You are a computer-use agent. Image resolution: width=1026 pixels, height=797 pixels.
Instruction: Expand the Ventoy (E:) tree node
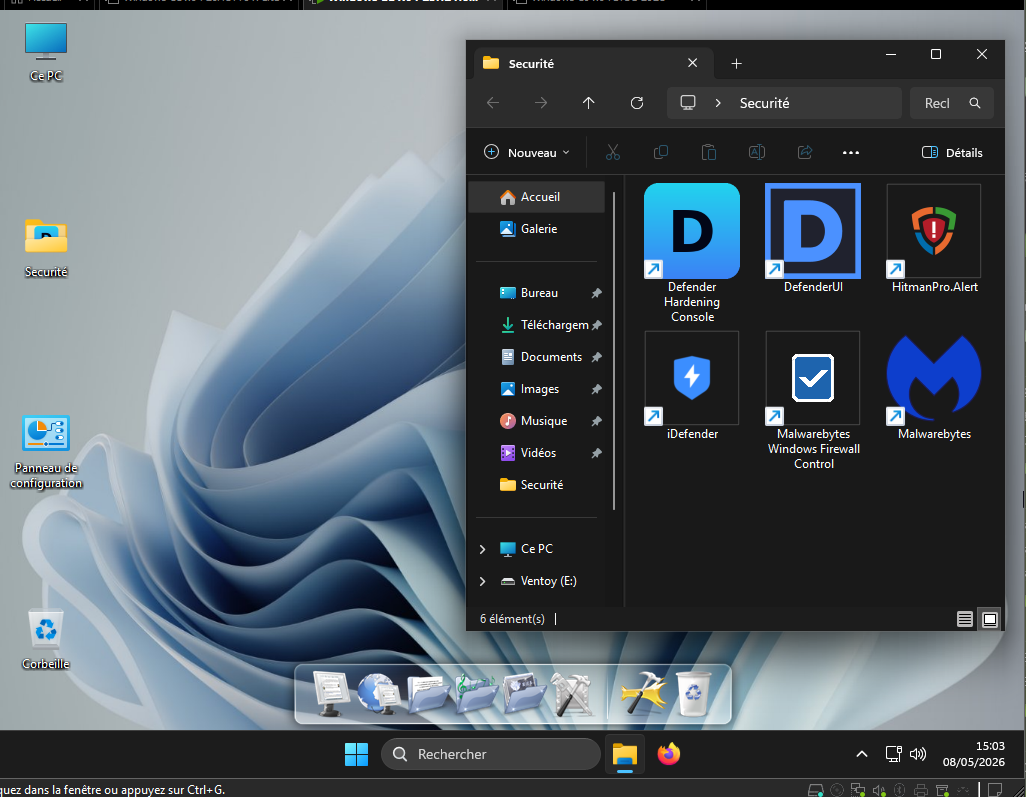click(482, 581)
